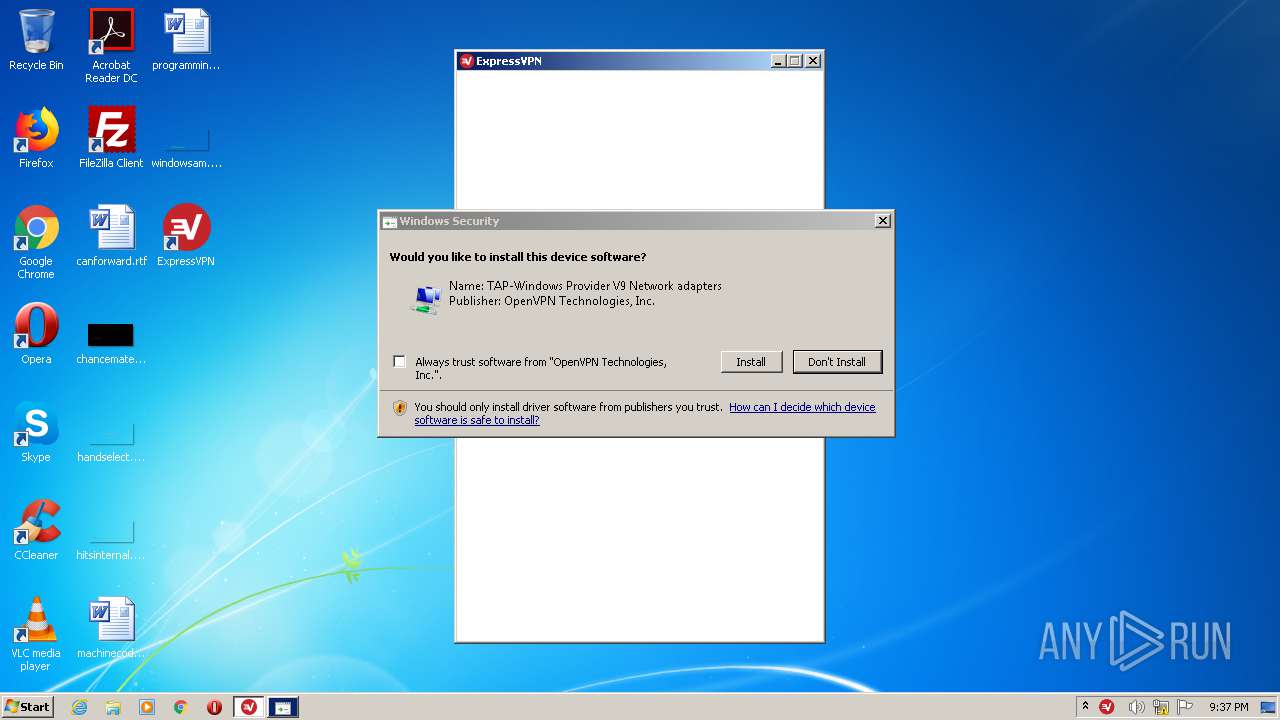Viewport: 1280px width, 720px height.
Task: Show hidden system tray icons
Action: tap(1085, 707)
